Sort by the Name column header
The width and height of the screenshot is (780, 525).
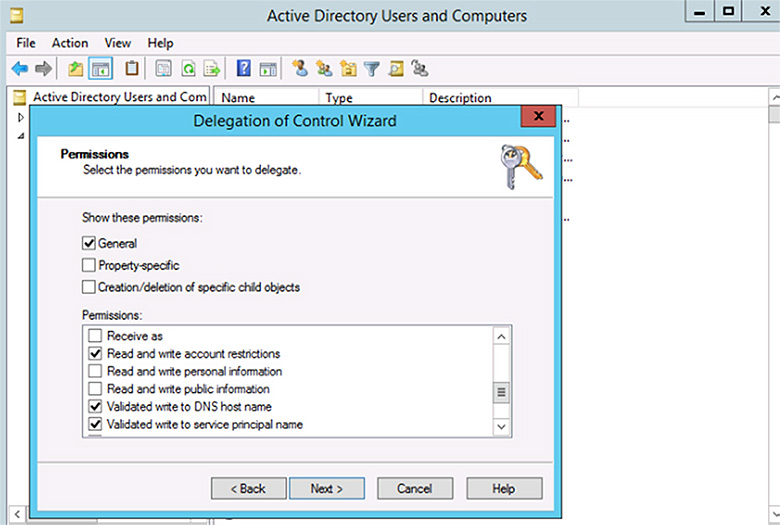pyautogui.click(x=266, y=98)
